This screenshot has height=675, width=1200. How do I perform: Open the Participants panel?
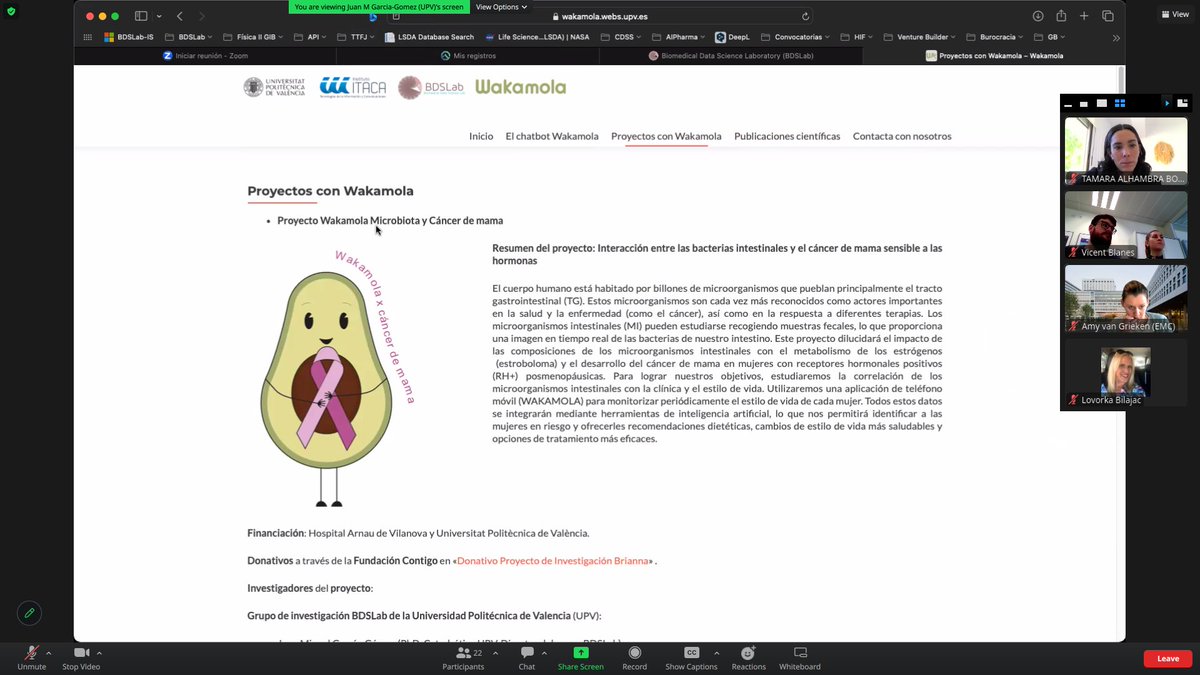point(463,657)
